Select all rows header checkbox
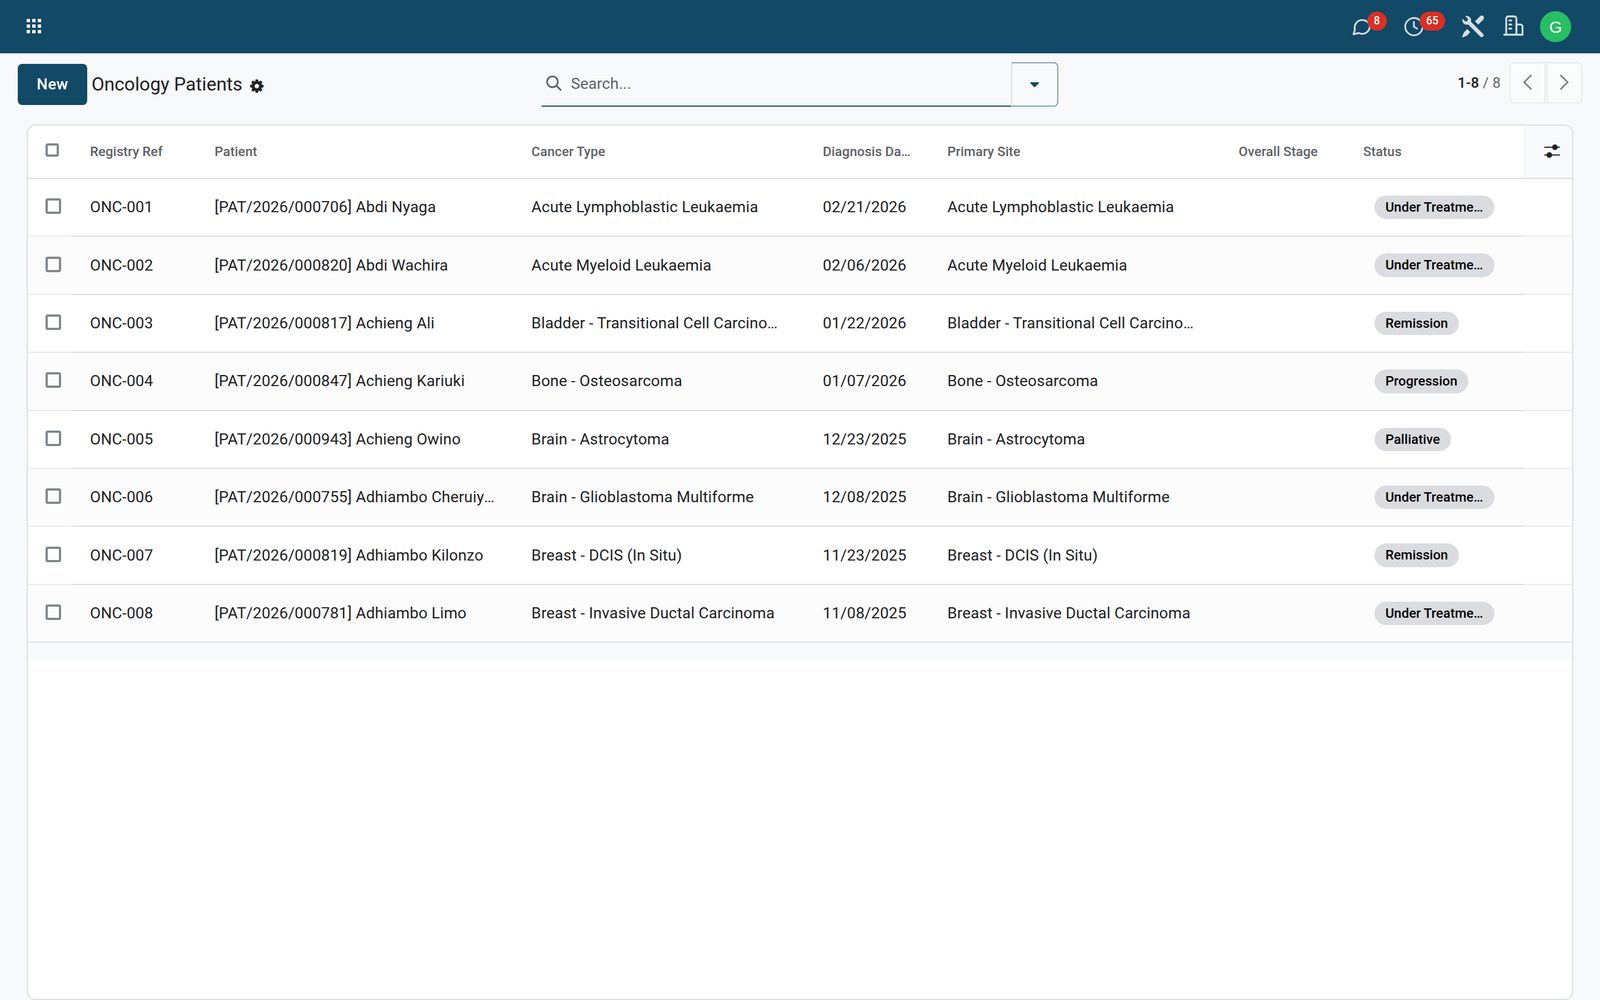The width and height of the screenshot is (1600, 1000). [53, 150]
